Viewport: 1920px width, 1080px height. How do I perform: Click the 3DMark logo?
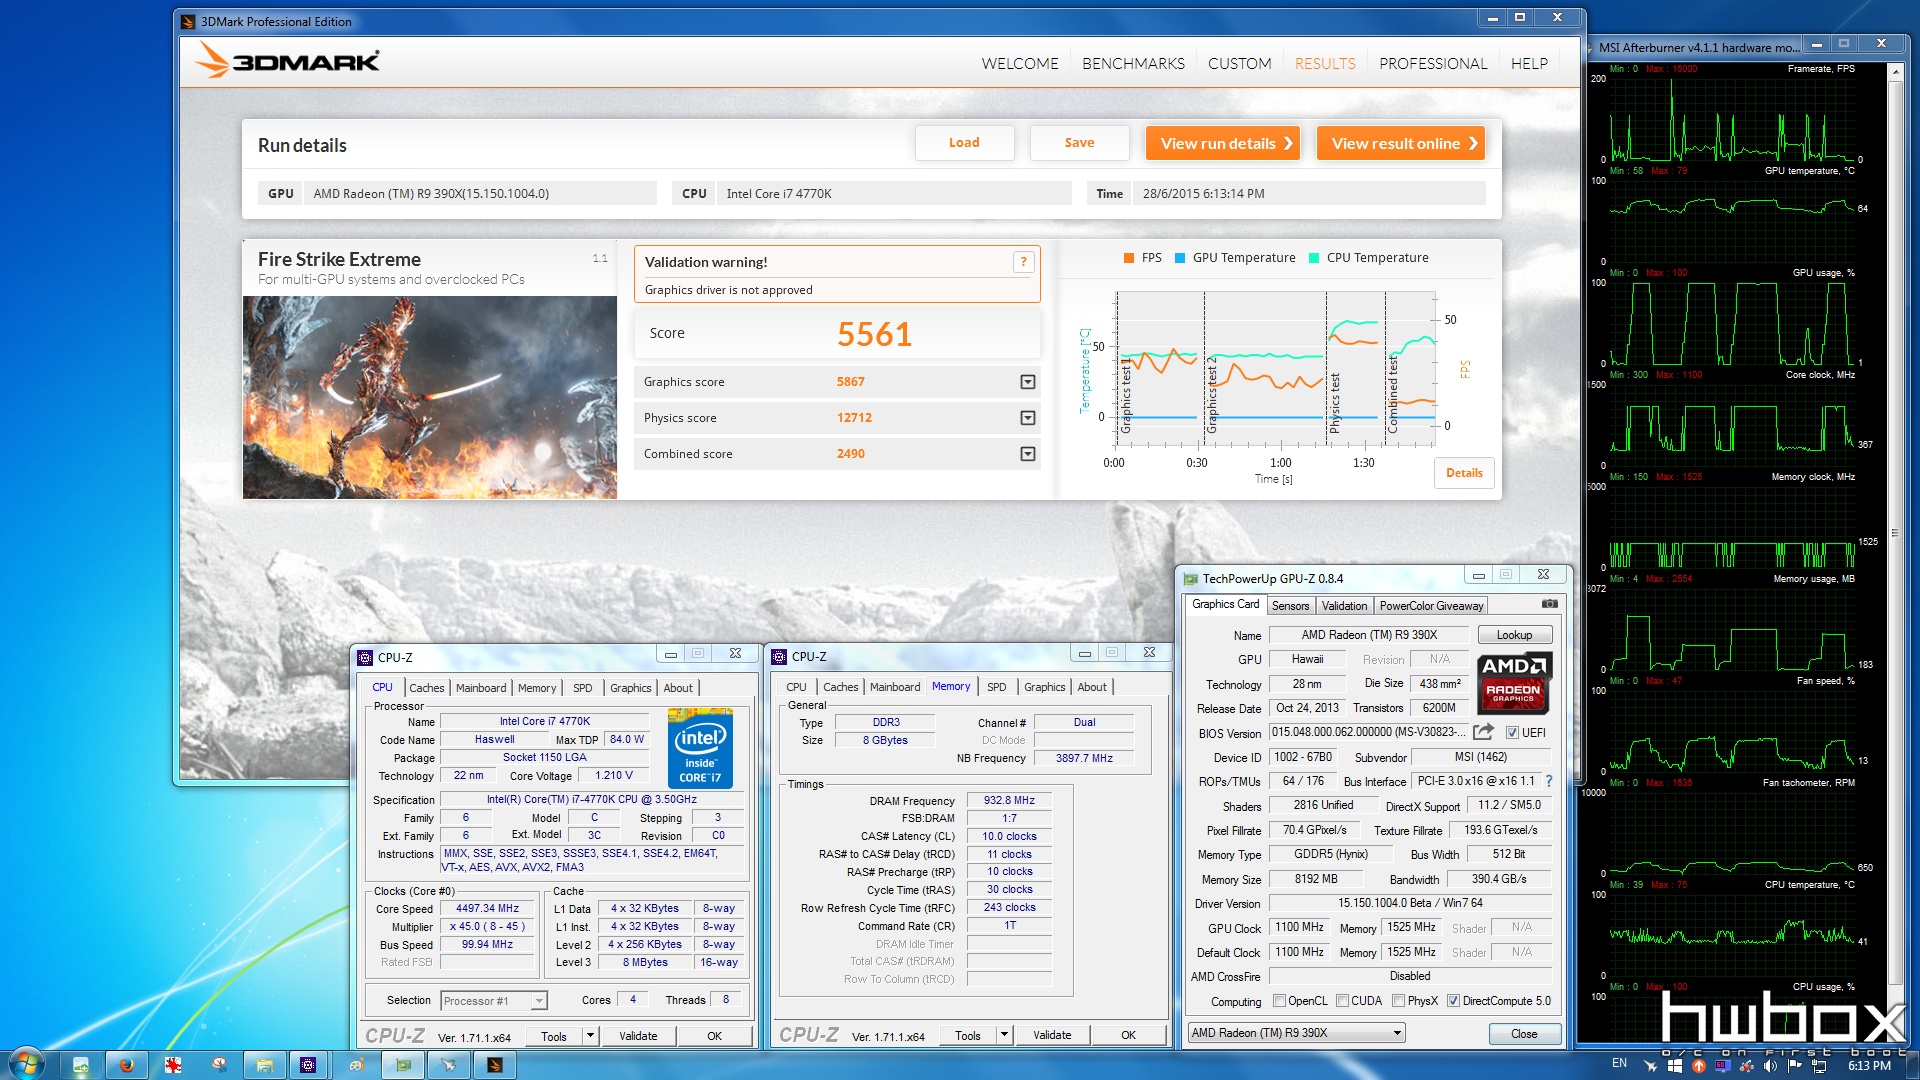288,61
